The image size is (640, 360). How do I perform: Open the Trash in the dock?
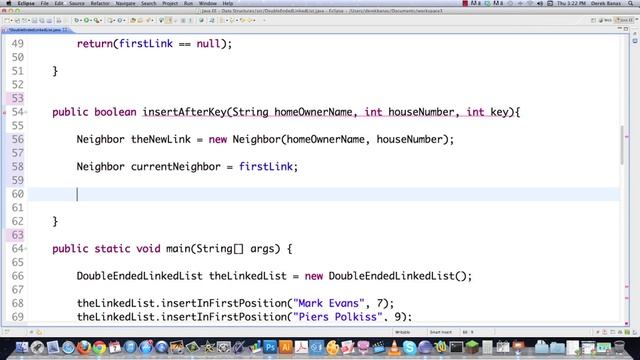(619, 347)
